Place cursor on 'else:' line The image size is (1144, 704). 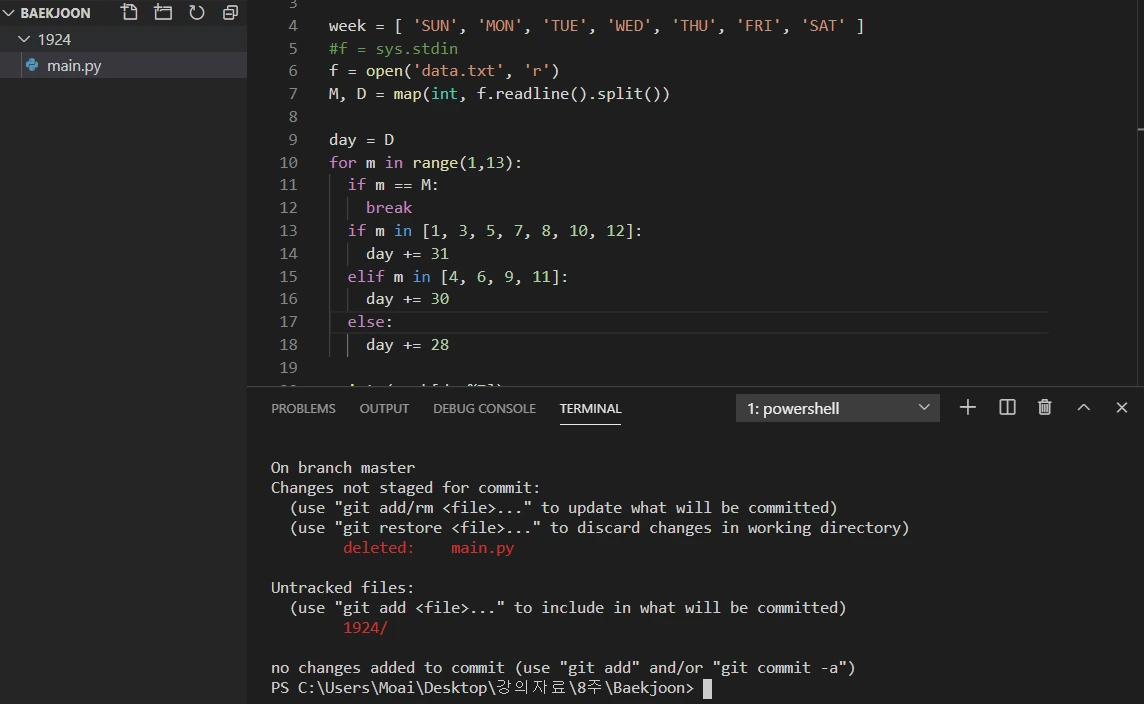[370, 322]
